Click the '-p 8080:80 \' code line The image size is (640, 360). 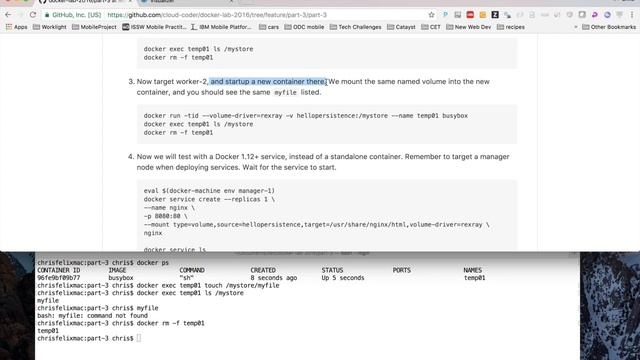tap(165, 216)
